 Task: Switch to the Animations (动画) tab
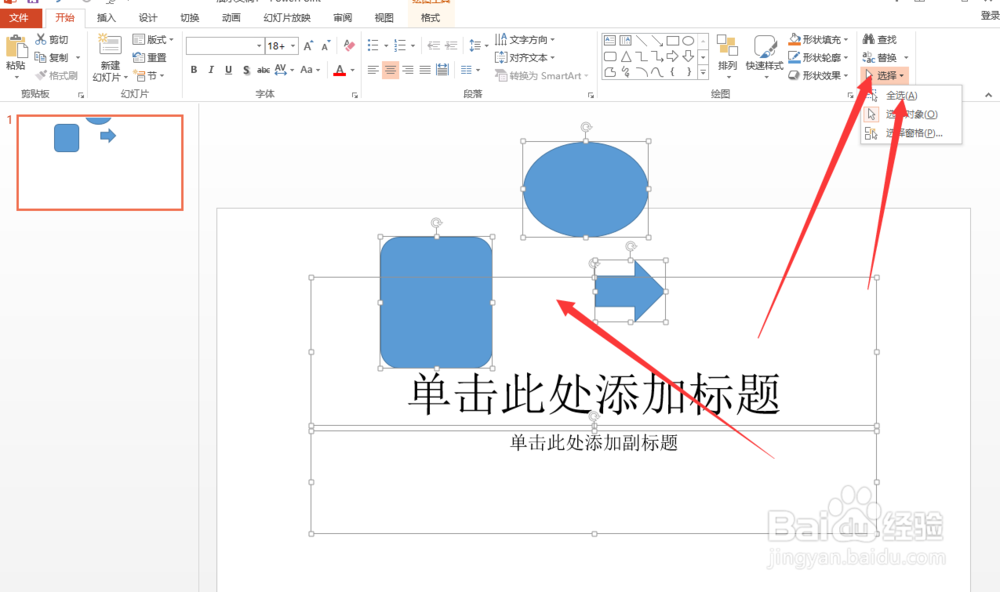click(x=231, y=18)
